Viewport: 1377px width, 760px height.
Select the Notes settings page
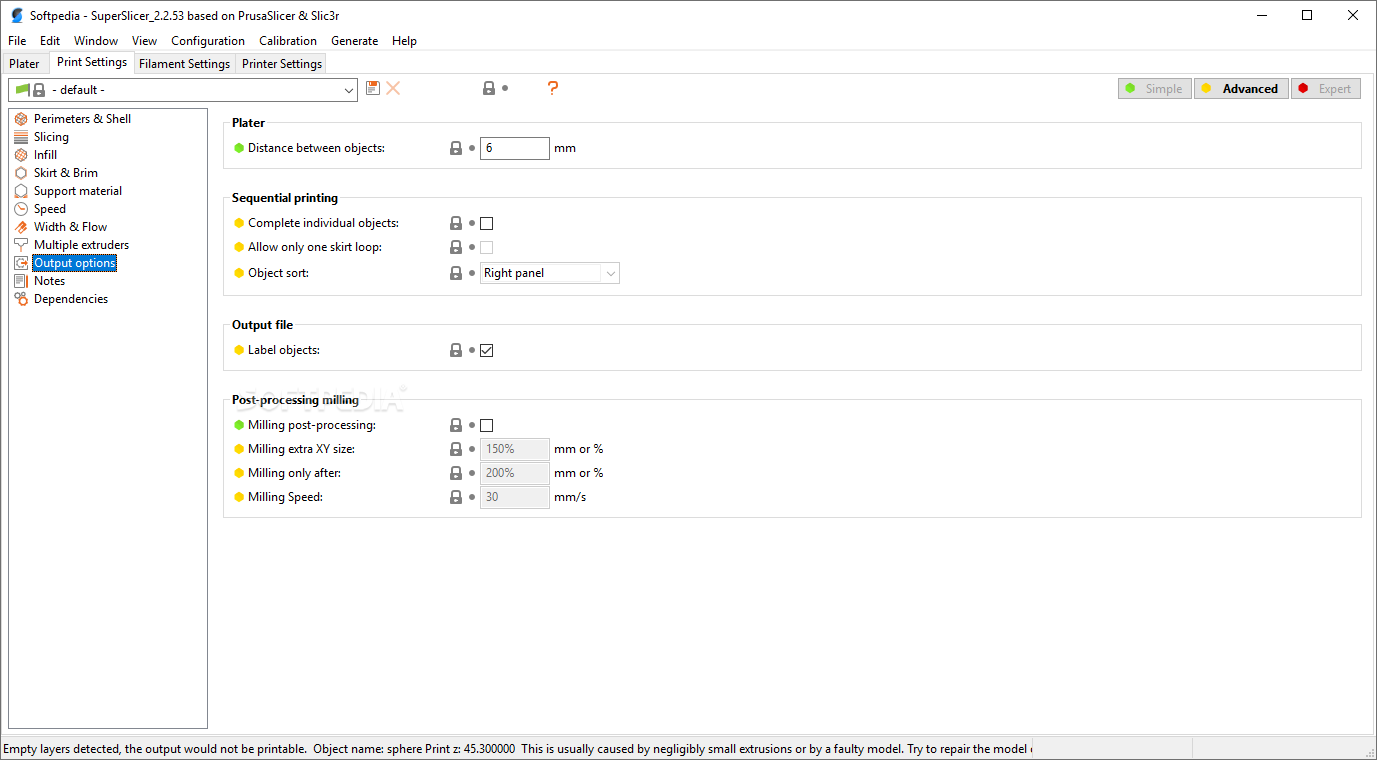pyautogui.click(x=49, y=281)
